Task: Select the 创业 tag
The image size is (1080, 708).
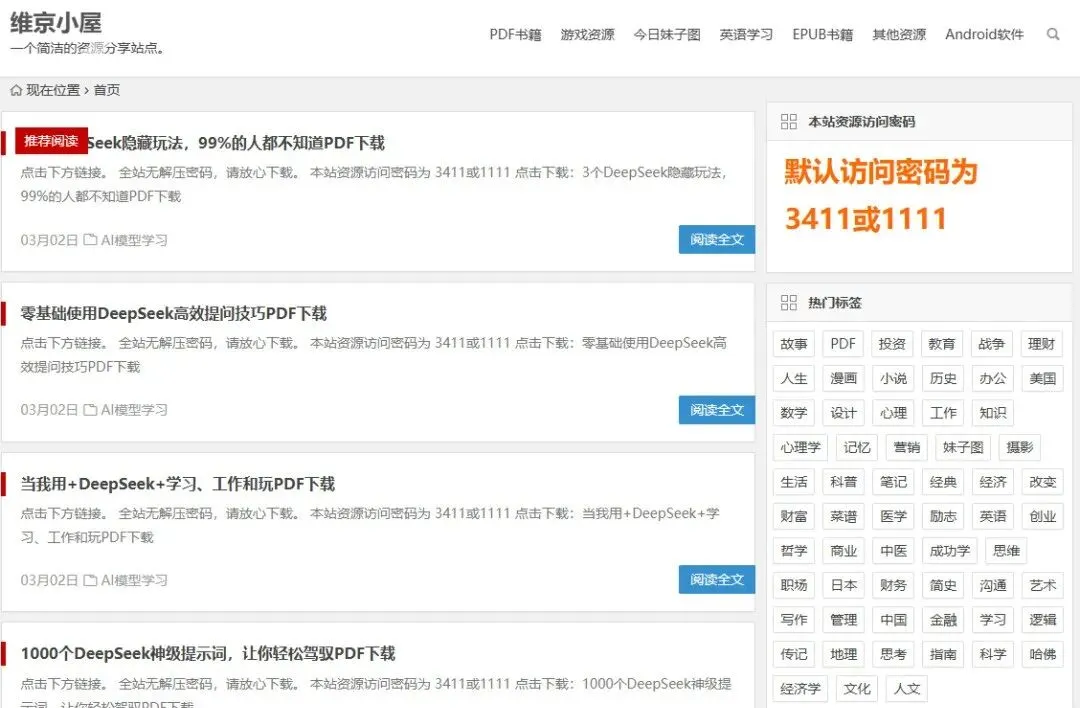Action: pos(1042,517)
